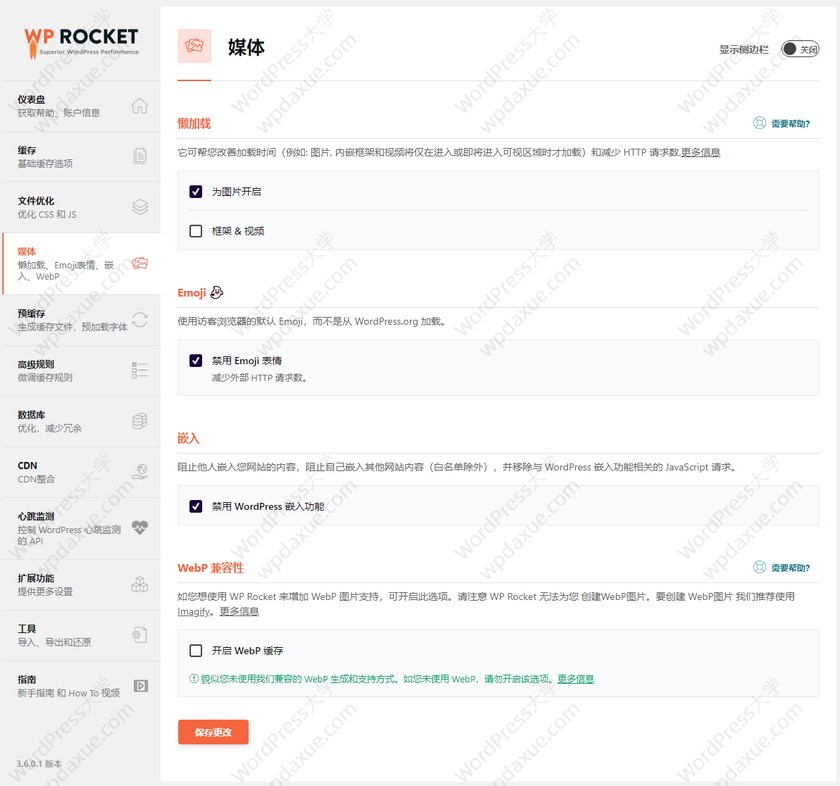Click the preload refresh arrows icon
The width and height of the screenshot is (840, 786).
(140, 319)
